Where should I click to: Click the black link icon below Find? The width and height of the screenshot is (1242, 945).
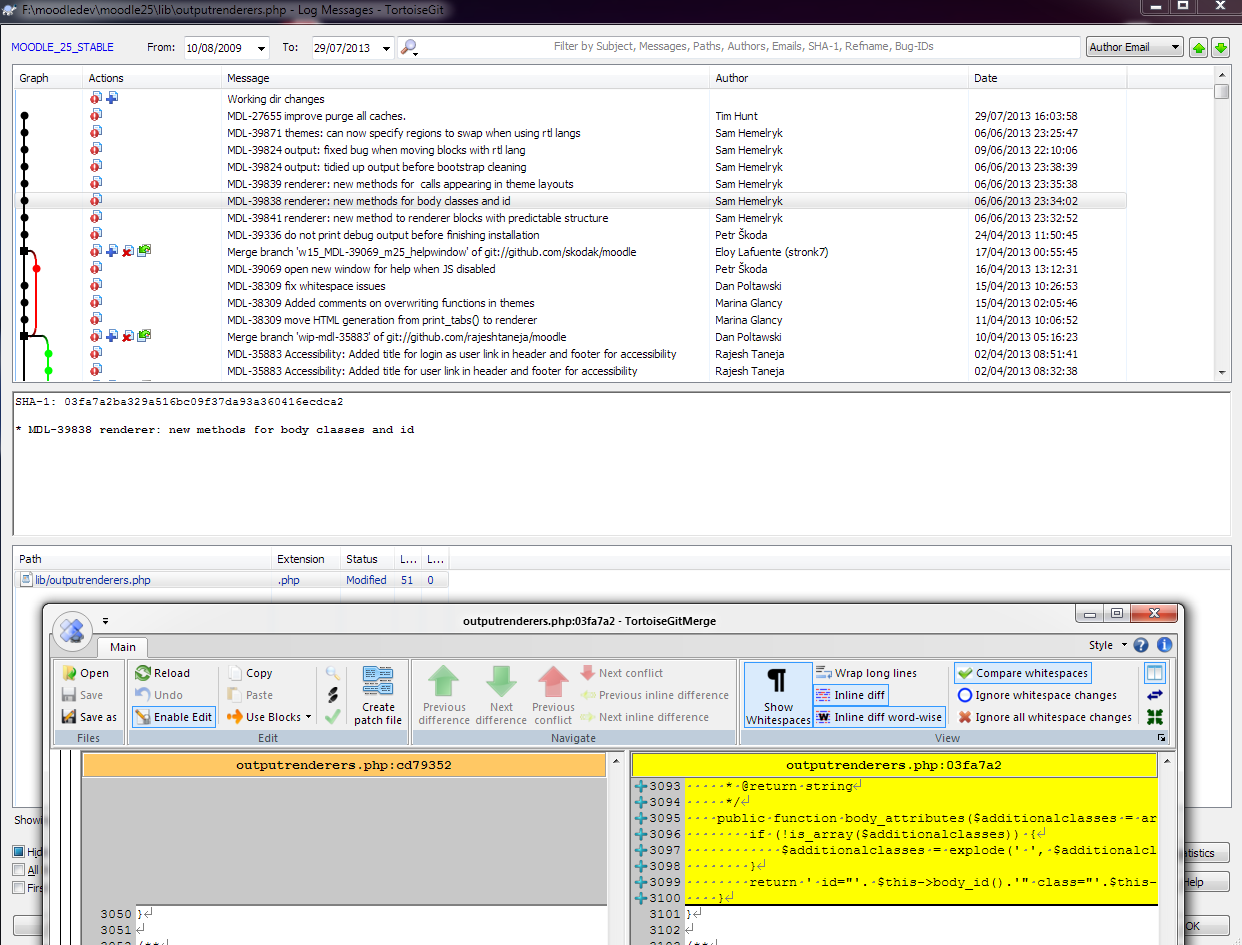tap(333, 695)
